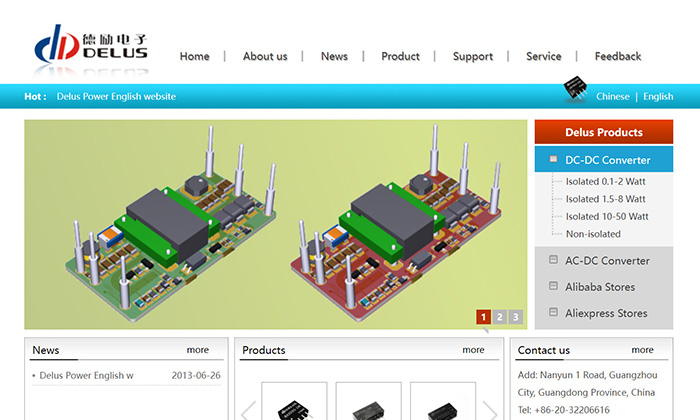
Task: Show banner slide 1
Action: pyautogui.click(x=483, y=317)
